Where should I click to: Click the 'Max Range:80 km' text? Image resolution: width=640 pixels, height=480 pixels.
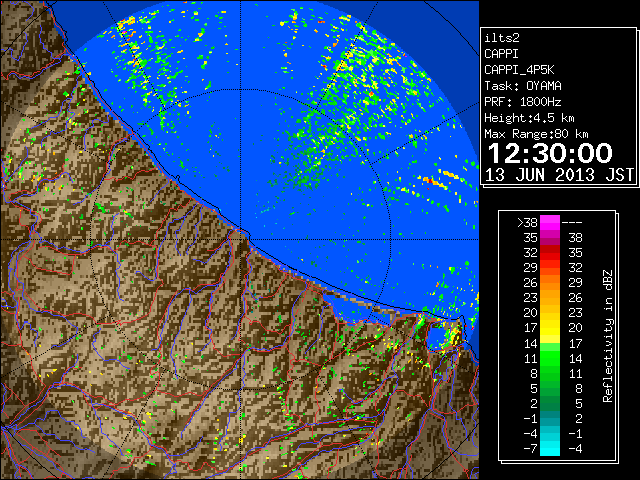coord(536,134)
